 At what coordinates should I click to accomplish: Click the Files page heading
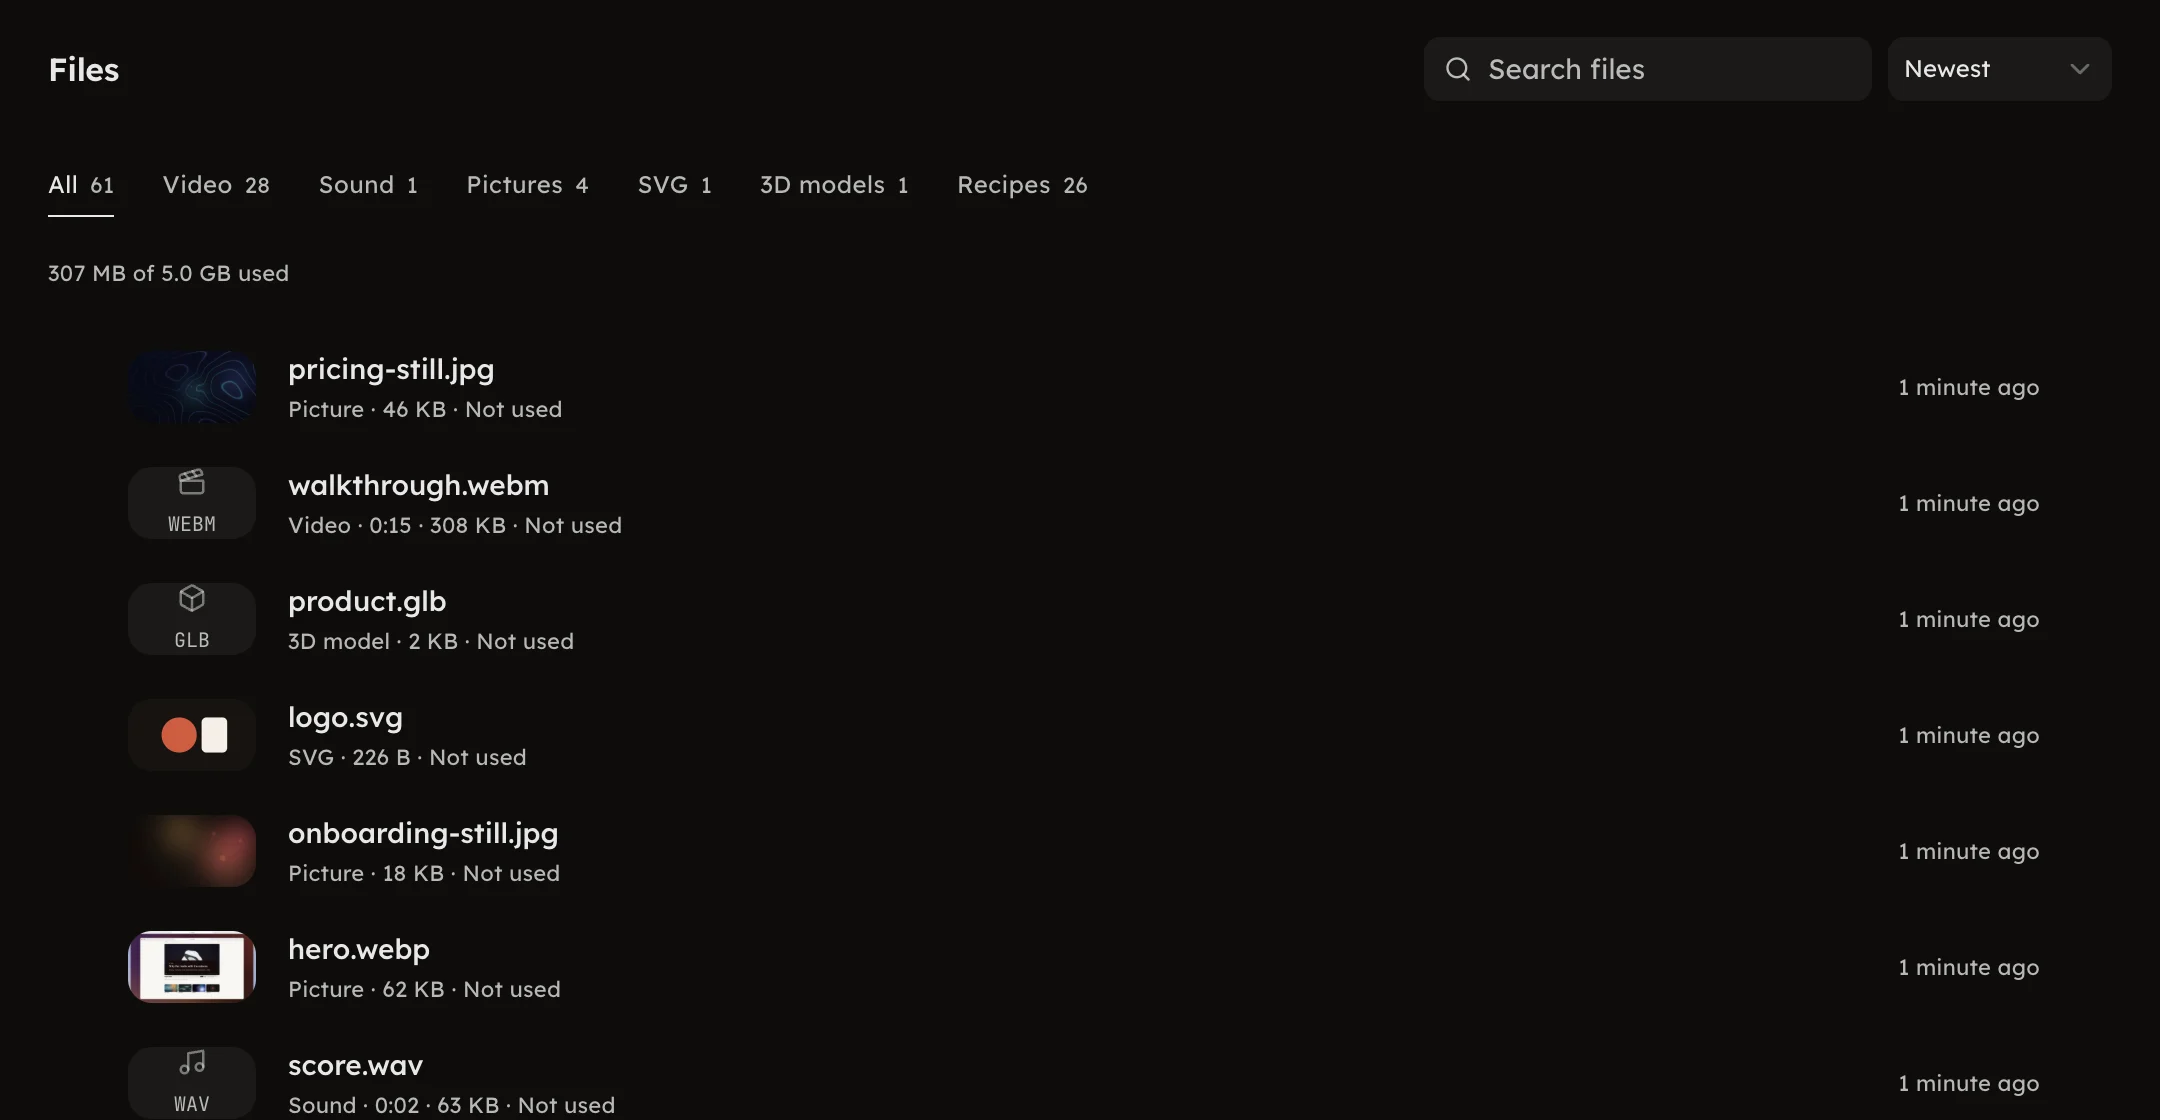tap(84, 70)
